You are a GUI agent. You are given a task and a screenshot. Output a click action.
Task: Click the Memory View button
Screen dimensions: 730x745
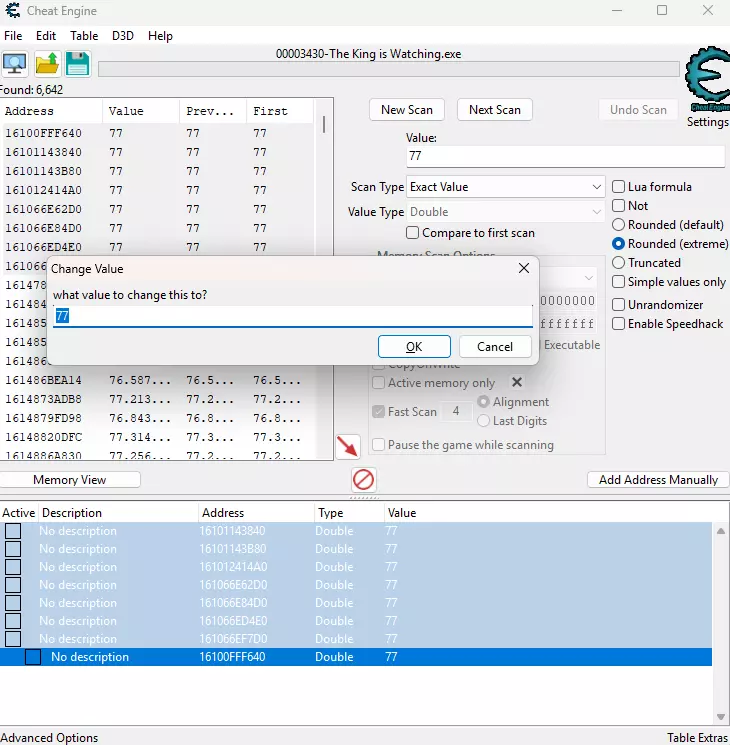click(x=69, y=479)
